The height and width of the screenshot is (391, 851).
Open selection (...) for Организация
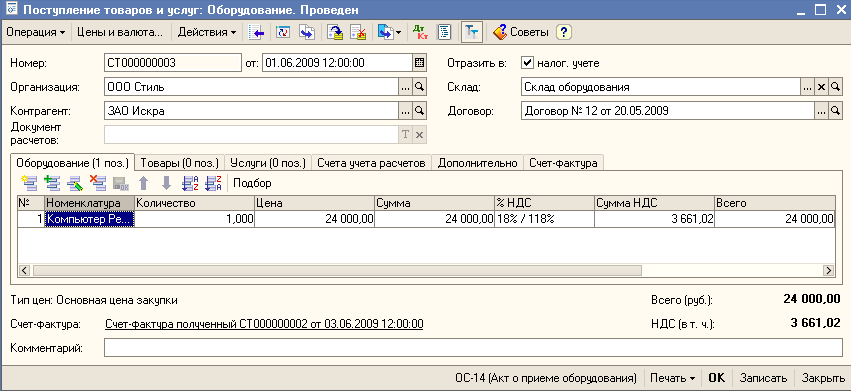(405, 87)
